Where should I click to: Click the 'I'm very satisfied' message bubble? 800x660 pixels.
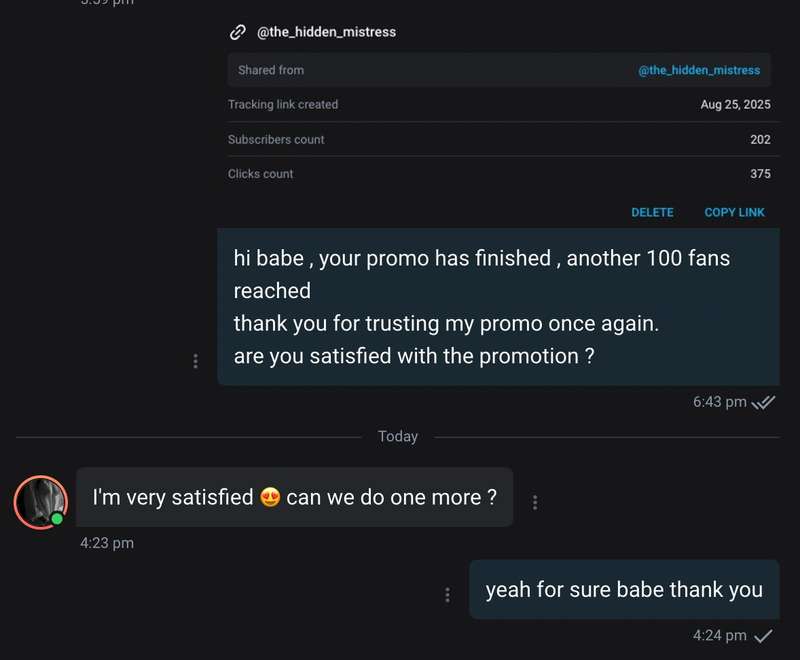point(294,497)
